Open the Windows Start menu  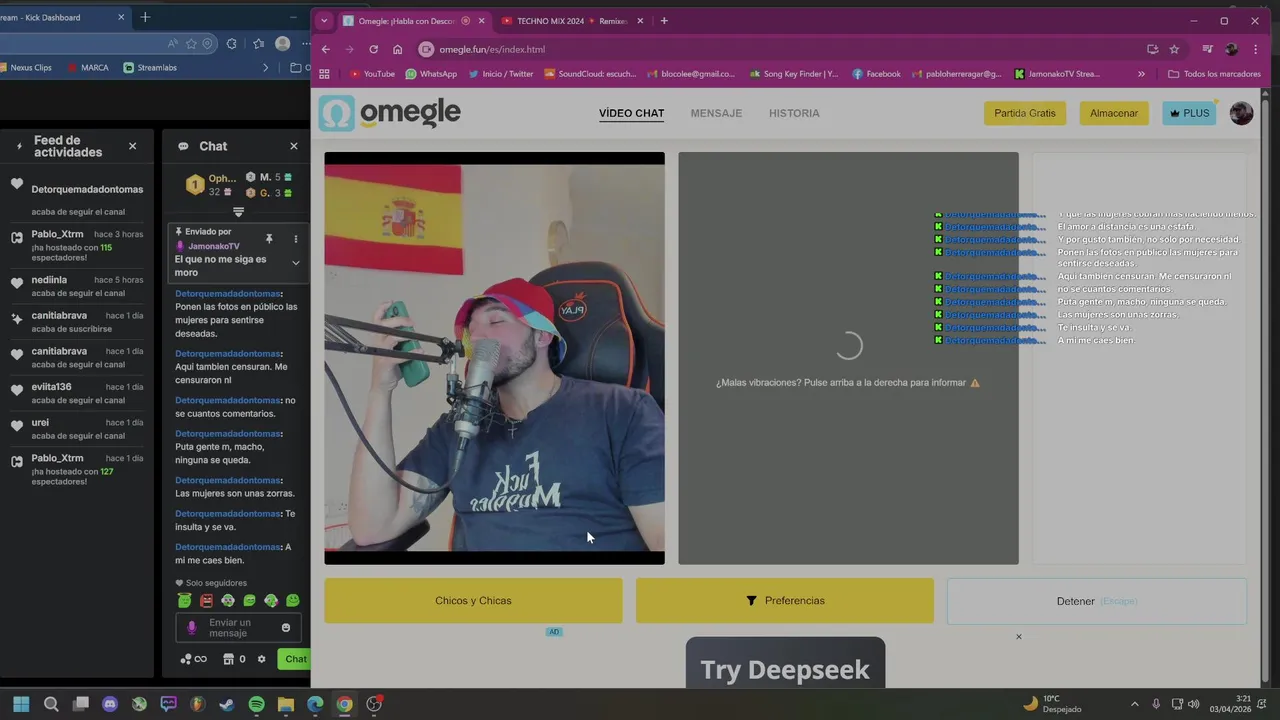[x=21, y=704]
